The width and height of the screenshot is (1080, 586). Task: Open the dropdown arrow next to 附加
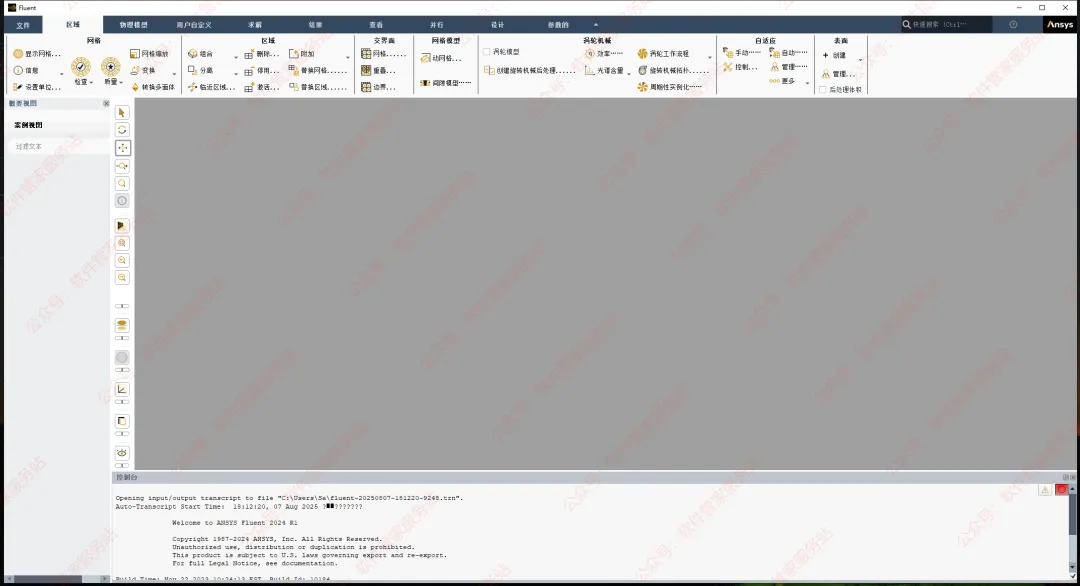(x=348, y=57)
